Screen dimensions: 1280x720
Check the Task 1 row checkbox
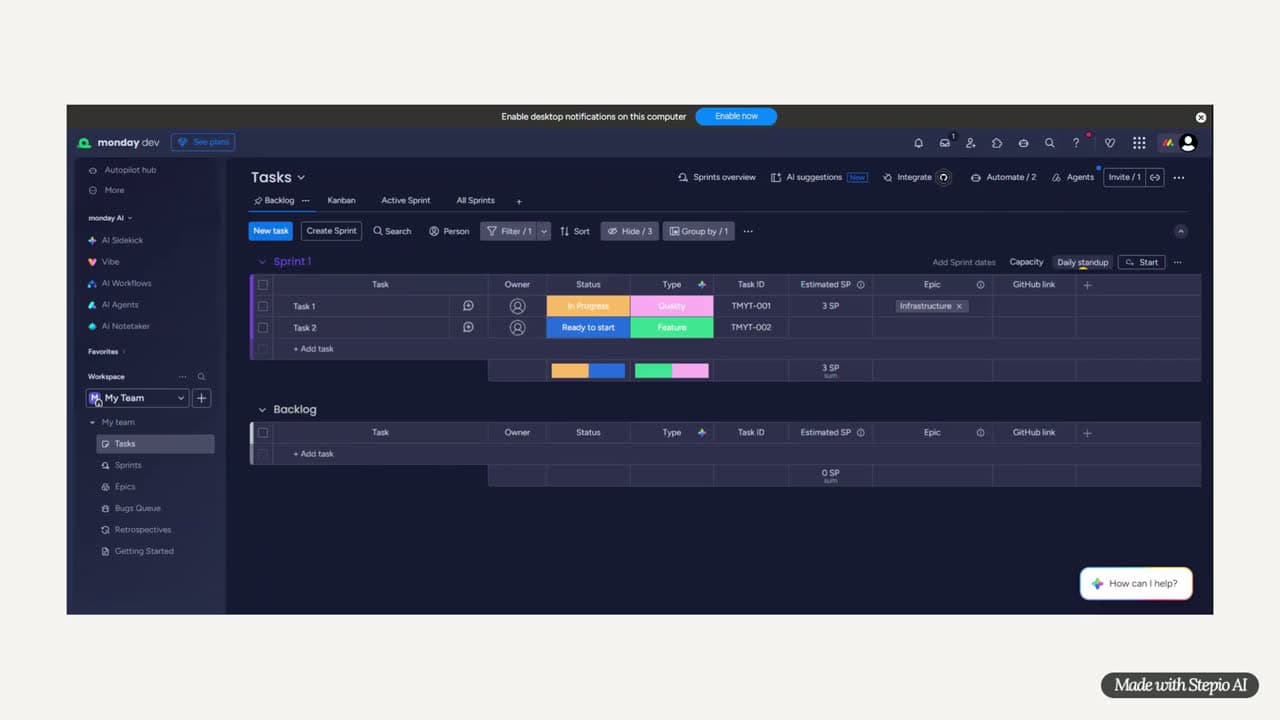(263, 306)
